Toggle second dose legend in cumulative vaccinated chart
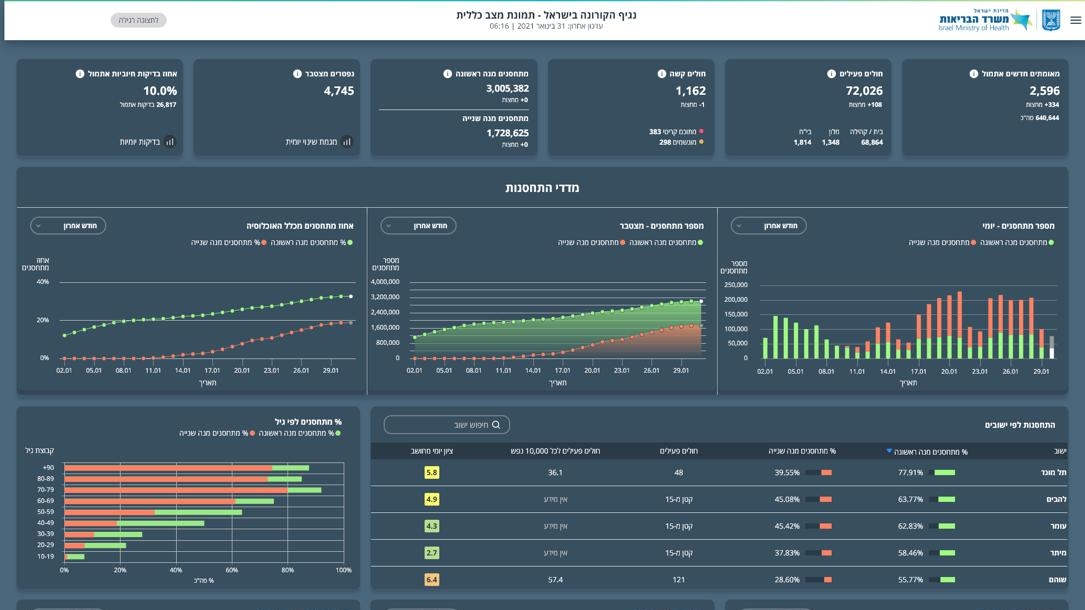 point(592,242)
